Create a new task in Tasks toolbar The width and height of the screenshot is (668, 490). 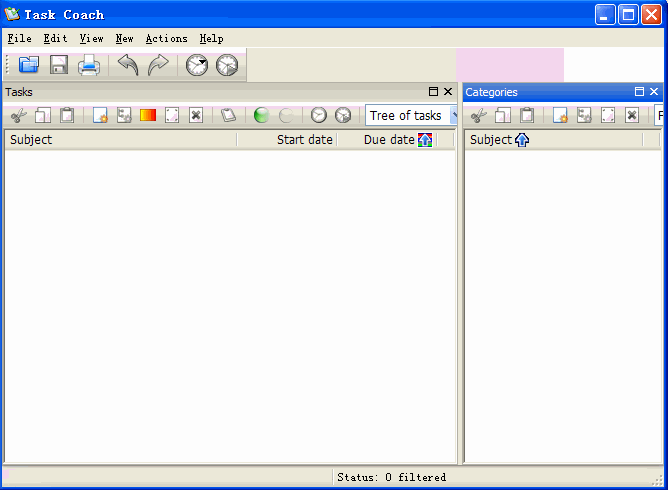click(100, 115)
